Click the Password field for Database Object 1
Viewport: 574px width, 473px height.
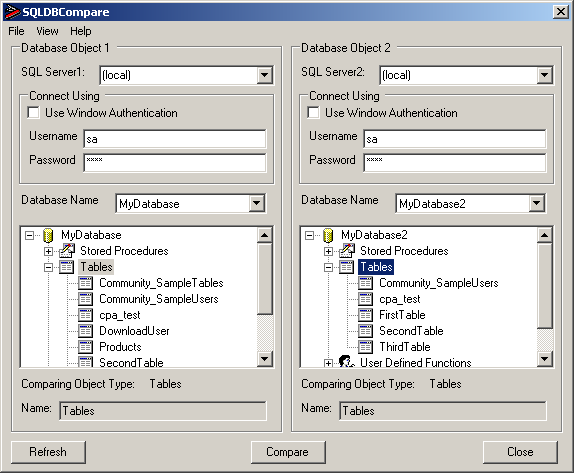click(x=175, y=163)
